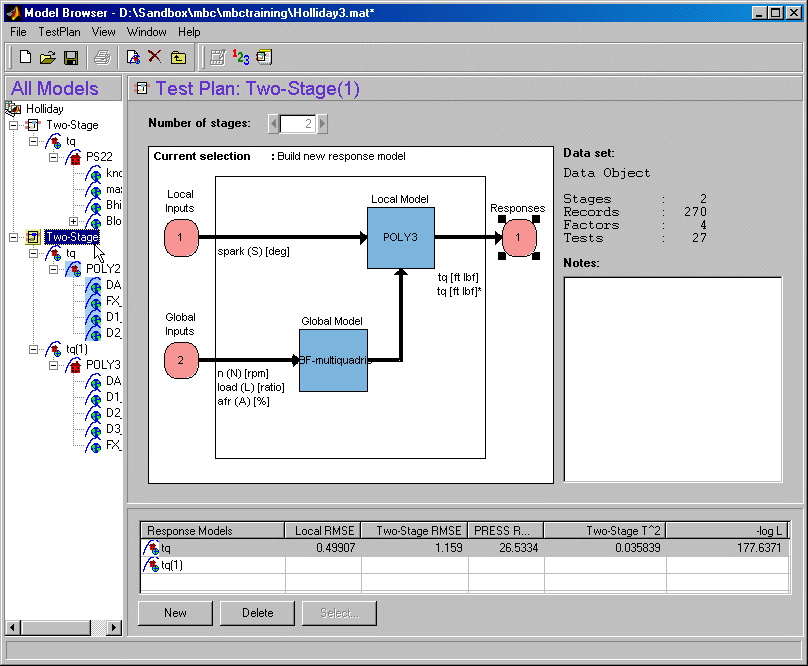Click the New project blank-page toolbar icon

pyautogui.click(x=25, y=57)
